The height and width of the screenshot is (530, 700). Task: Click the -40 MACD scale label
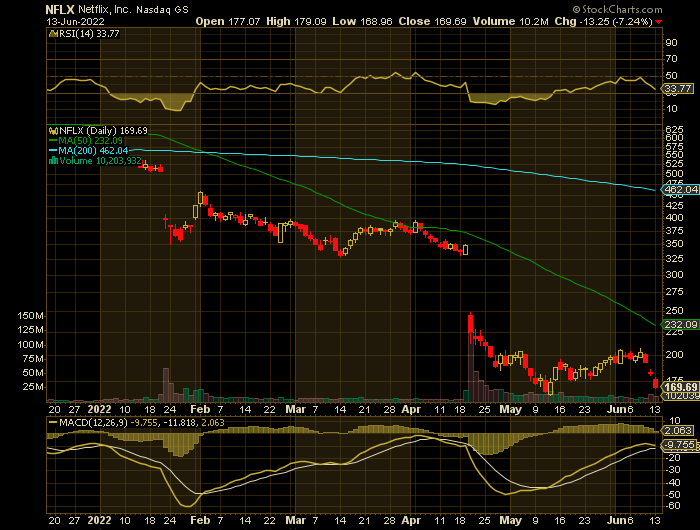[x=674, y=483]
